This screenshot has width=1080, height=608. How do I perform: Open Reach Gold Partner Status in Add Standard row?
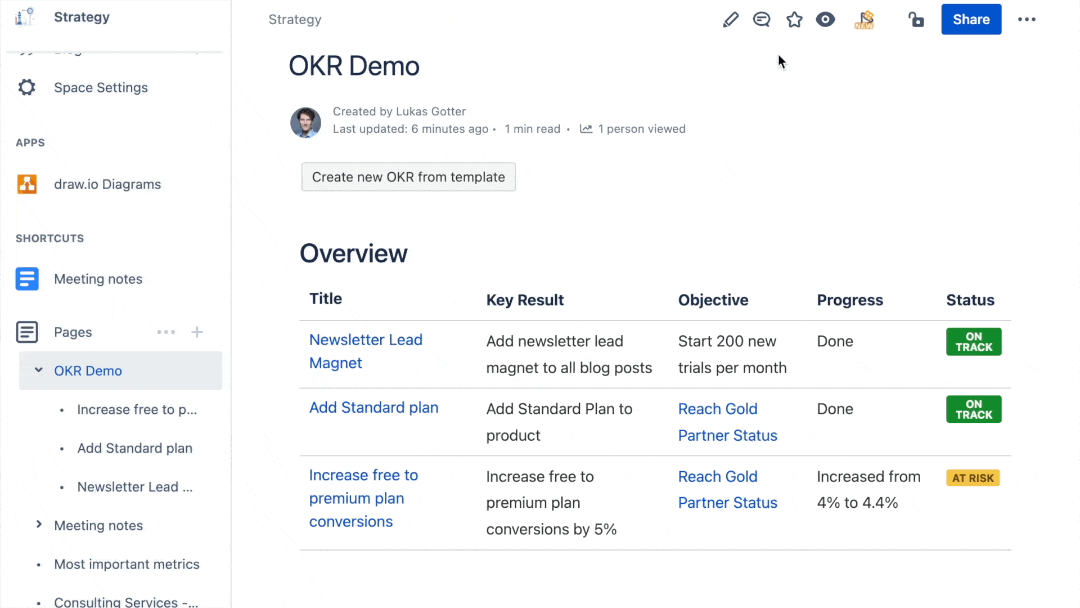tap(727, 422)
